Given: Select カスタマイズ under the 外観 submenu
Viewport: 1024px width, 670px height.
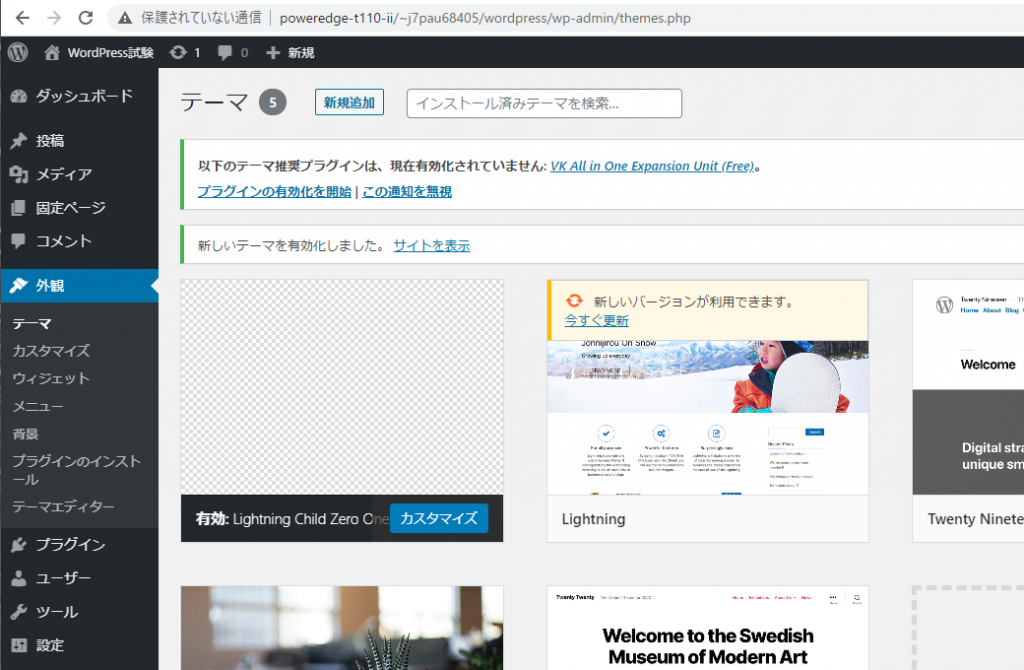Looking at the screenshot, I should pyautogui.click(x=51, y=351).
